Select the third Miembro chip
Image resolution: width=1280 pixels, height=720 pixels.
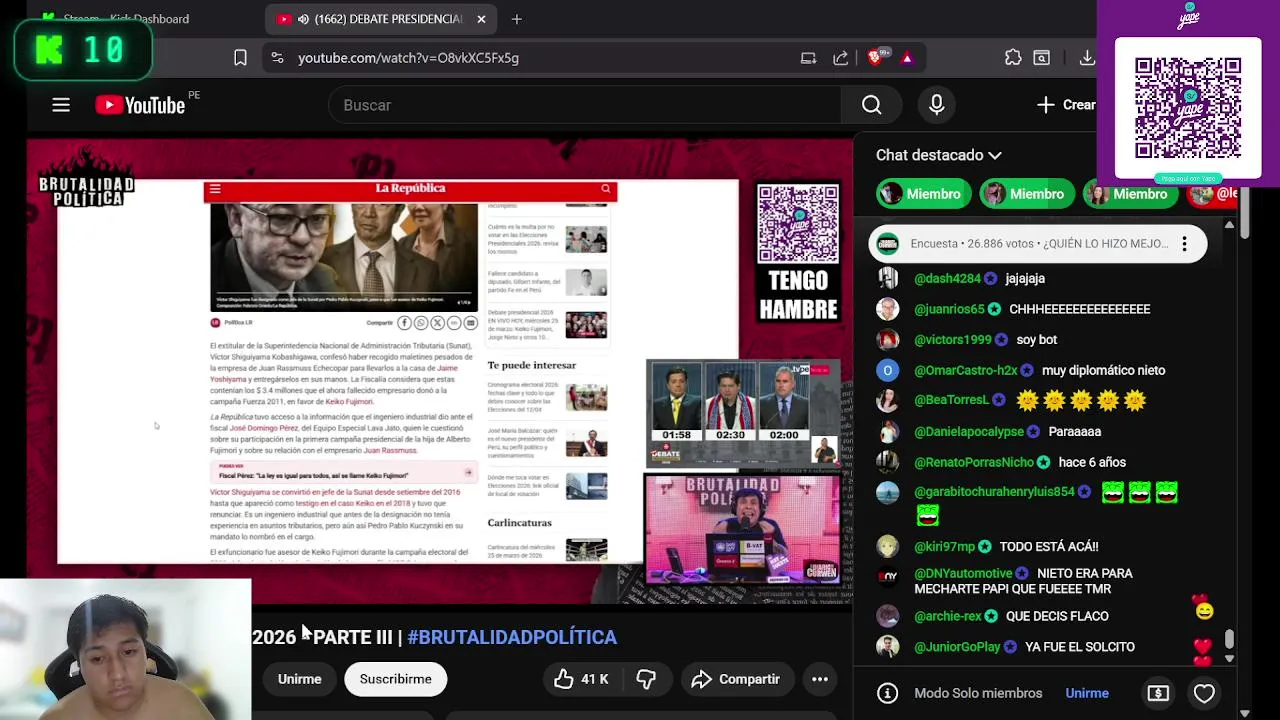coord(1131,194)
